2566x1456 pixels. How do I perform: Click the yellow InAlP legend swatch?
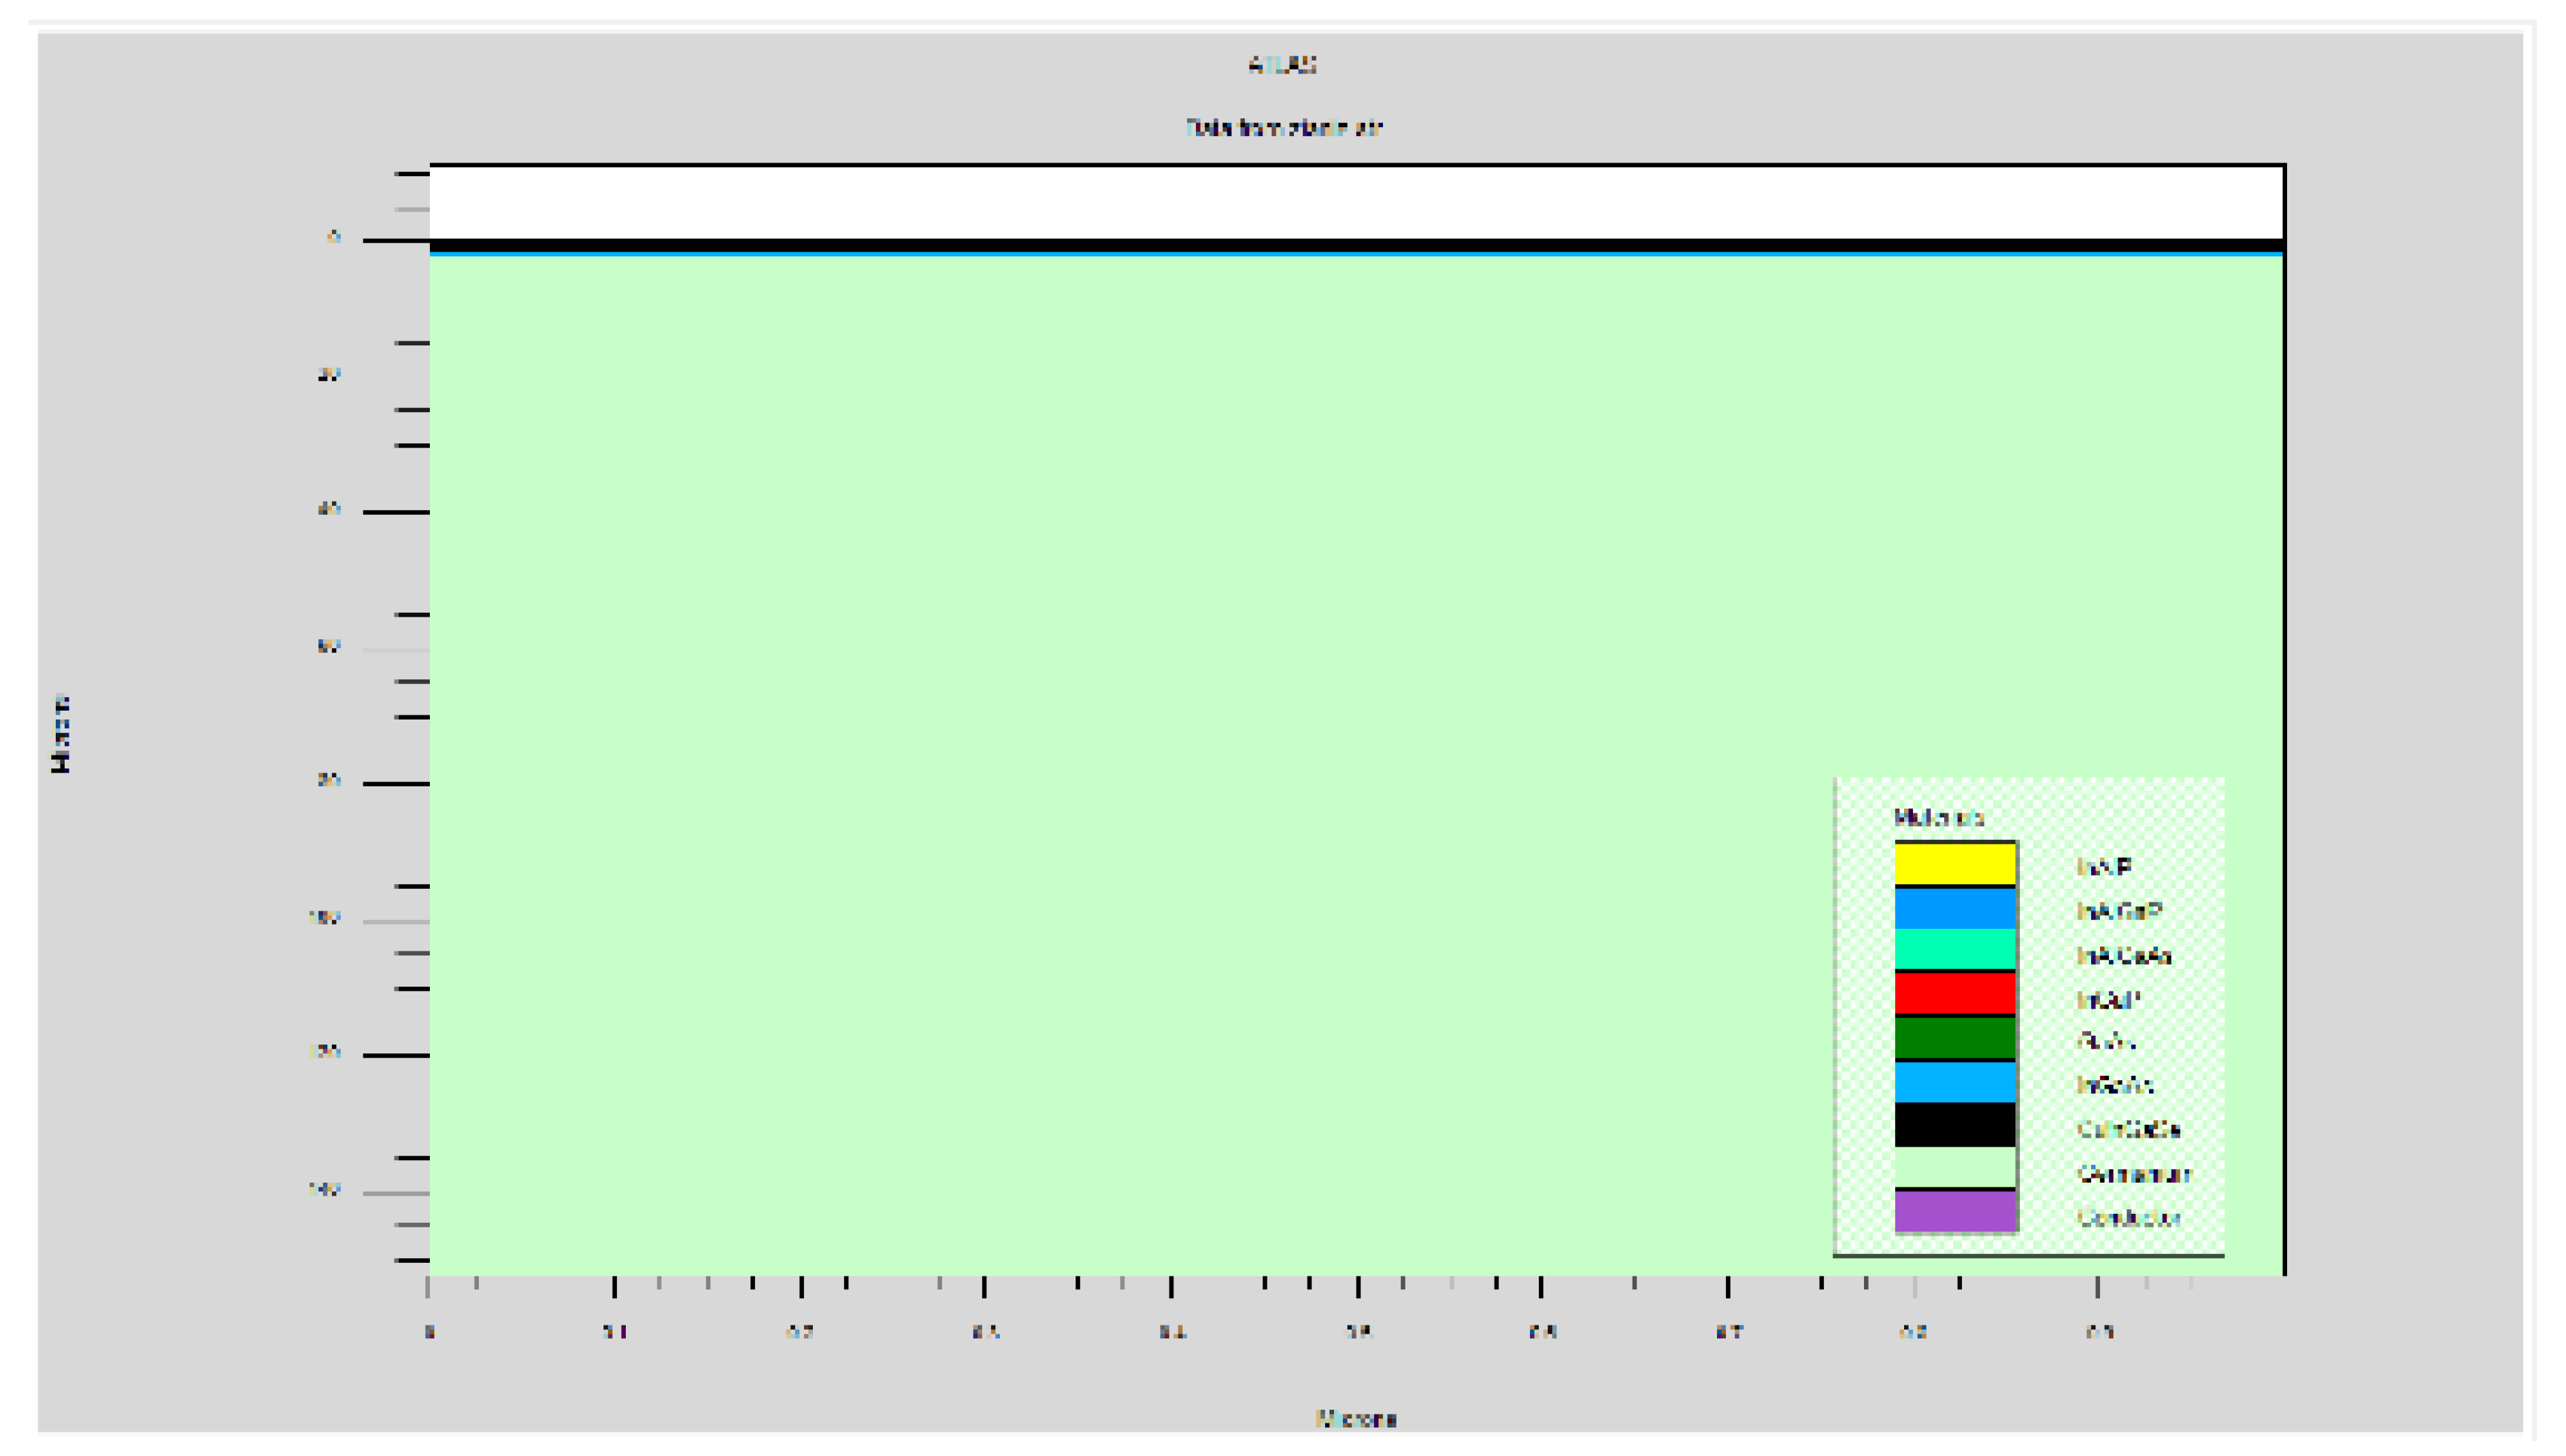[x=1955, y=865]
